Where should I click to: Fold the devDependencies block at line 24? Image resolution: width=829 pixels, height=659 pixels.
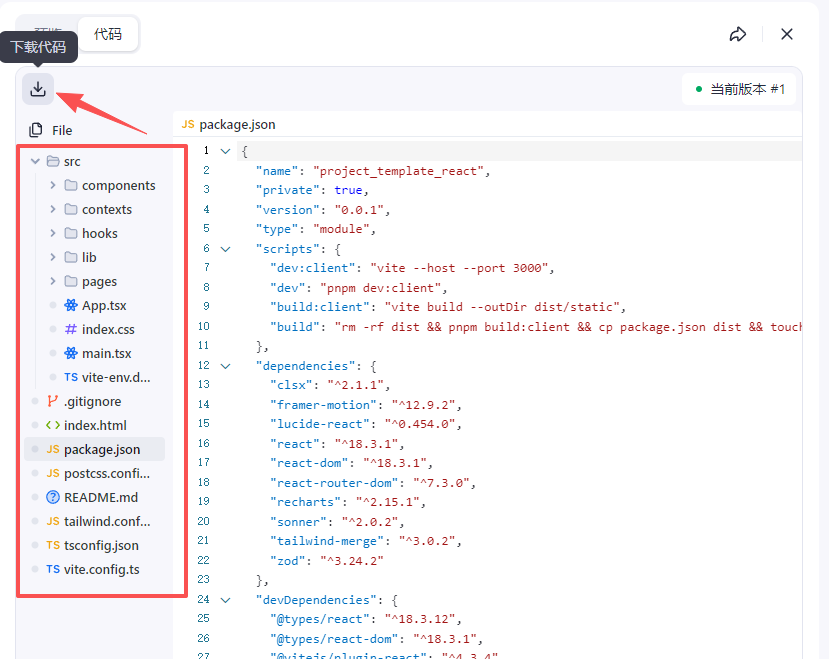tap(225, 600)
